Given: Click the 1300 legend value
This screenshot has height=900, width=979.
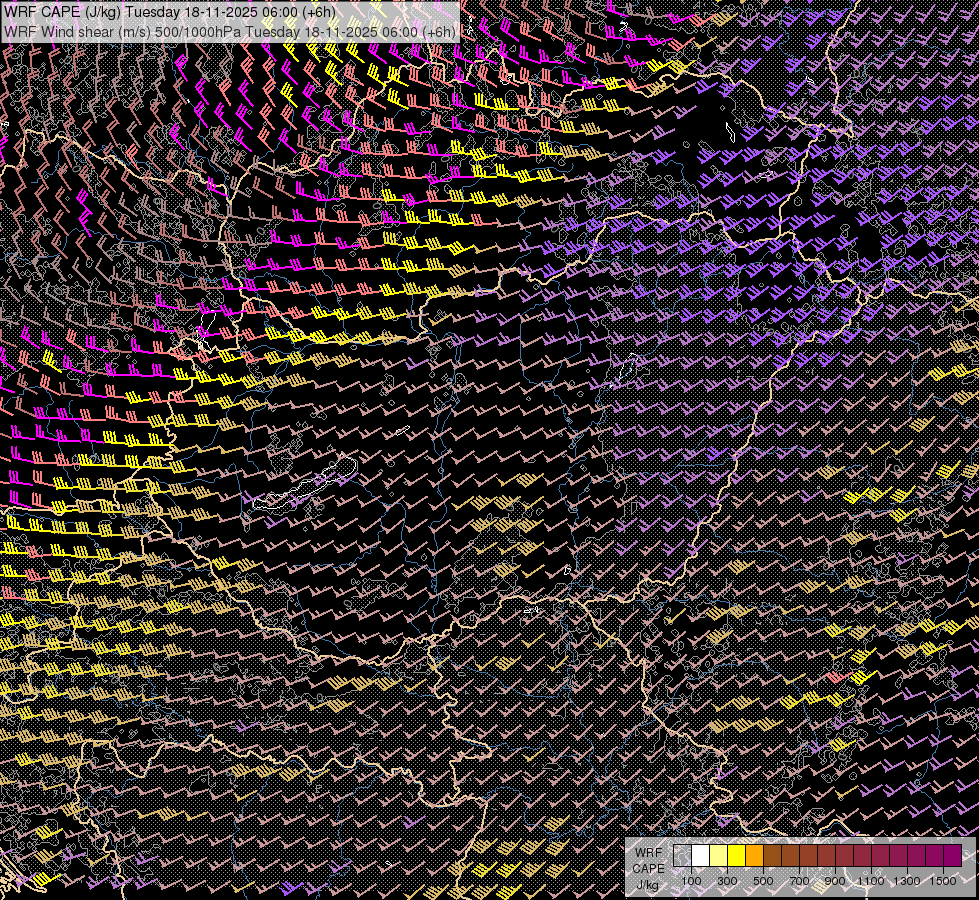Looking at the screenshot, I should pyautogui.click(x=907, y=881).
